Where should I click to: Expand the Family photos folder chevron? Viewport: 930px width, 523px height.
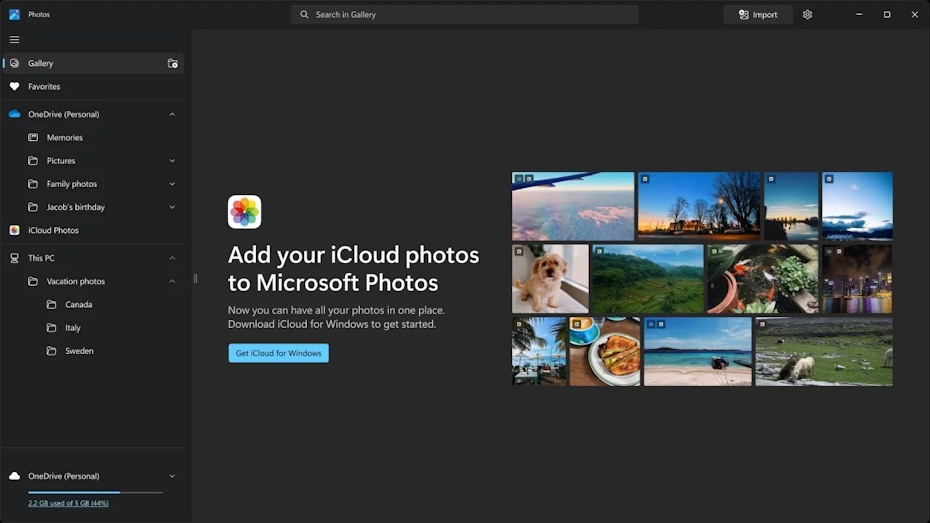click(x=172, y=184)
